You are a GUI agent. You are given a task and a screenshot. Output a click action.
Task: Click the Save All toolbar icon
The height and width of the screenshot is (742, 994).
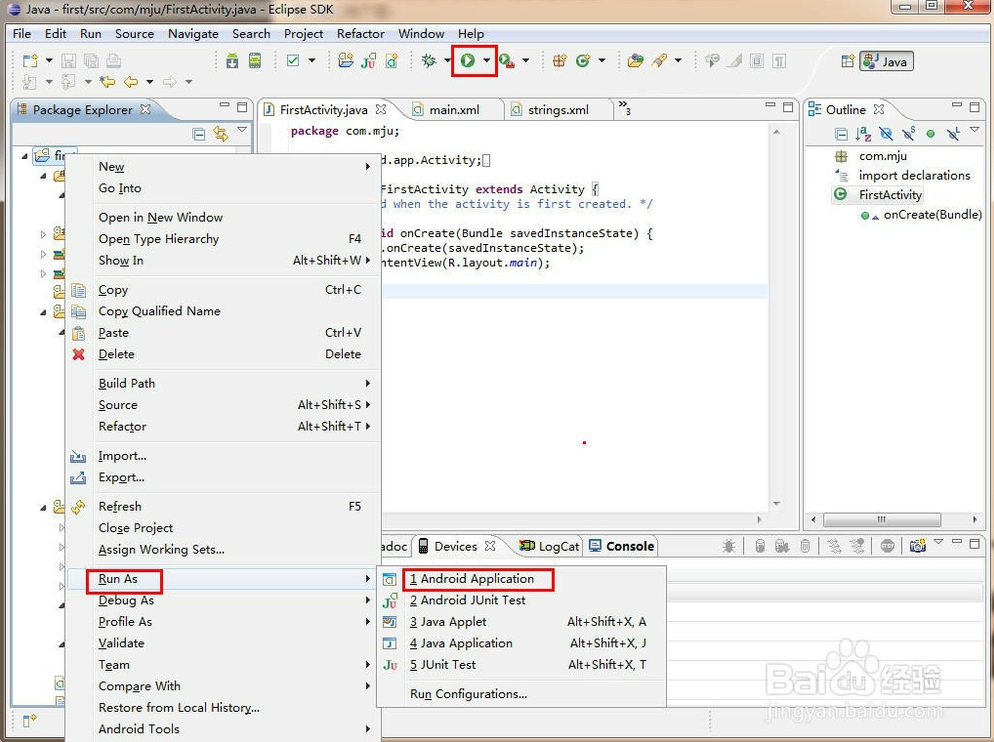click(92, 61)
